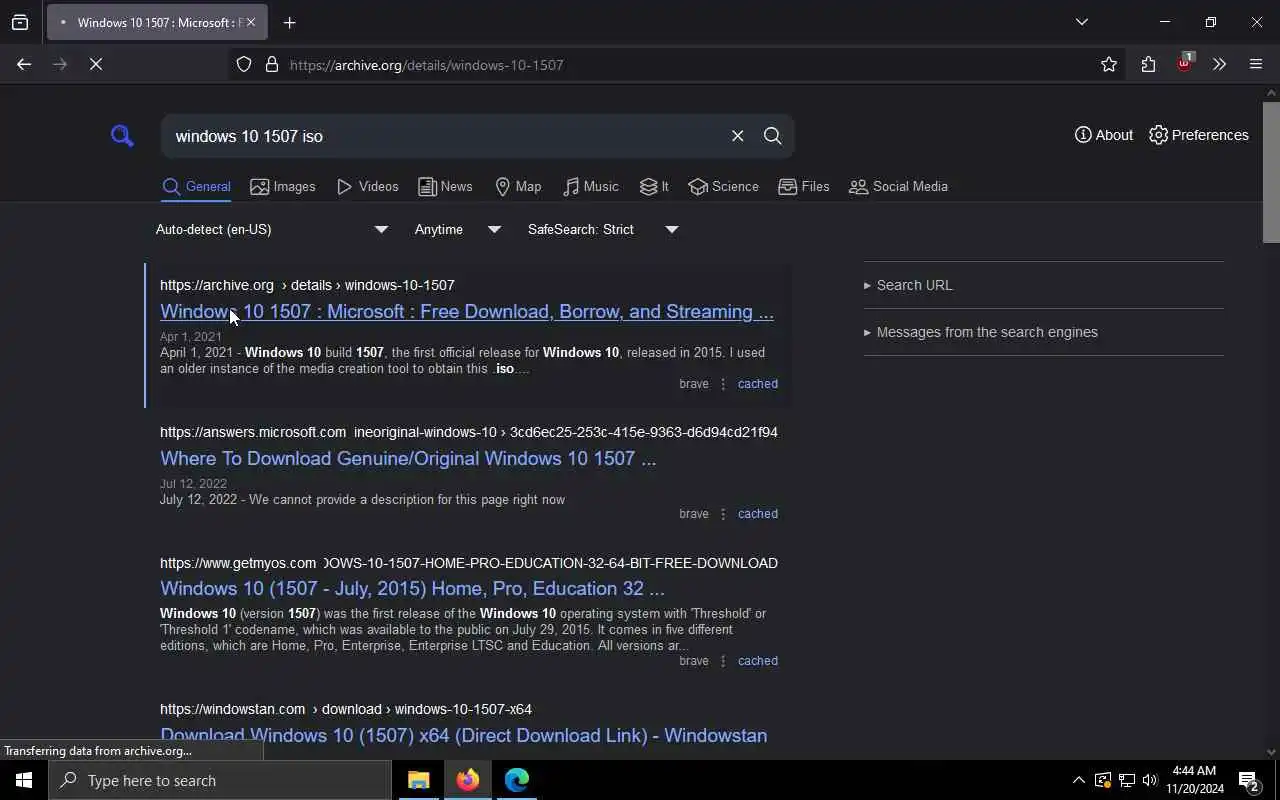This screenshot has height=800, width=1280.
Task: Show hidden system tray icons
Action: coord(1078,781)
